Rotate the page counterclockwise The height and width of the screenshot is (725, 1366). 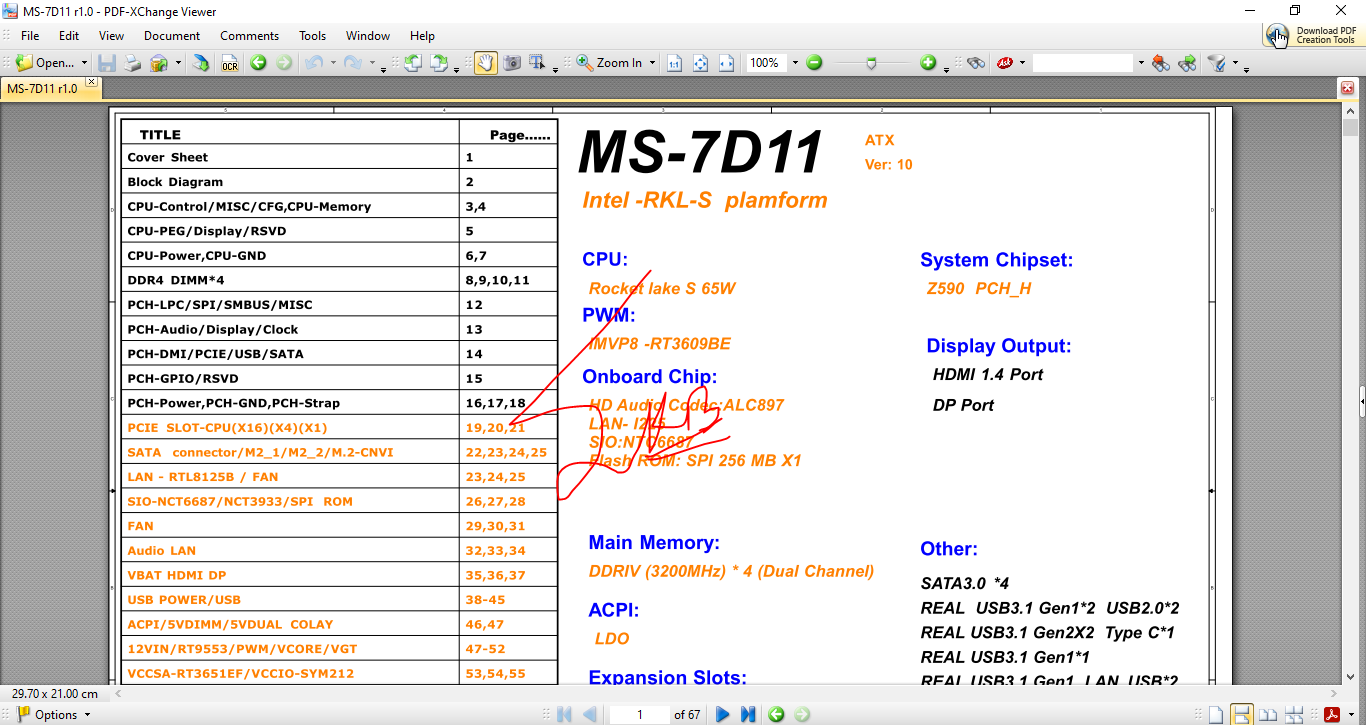pos(414,63)
